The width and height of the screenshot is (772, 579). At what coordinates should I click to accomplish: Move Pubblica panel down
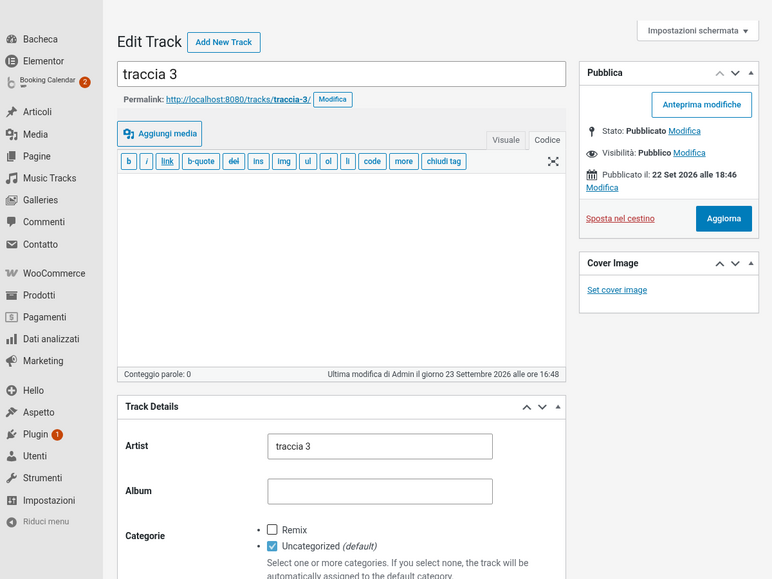[x=735, y=73]
